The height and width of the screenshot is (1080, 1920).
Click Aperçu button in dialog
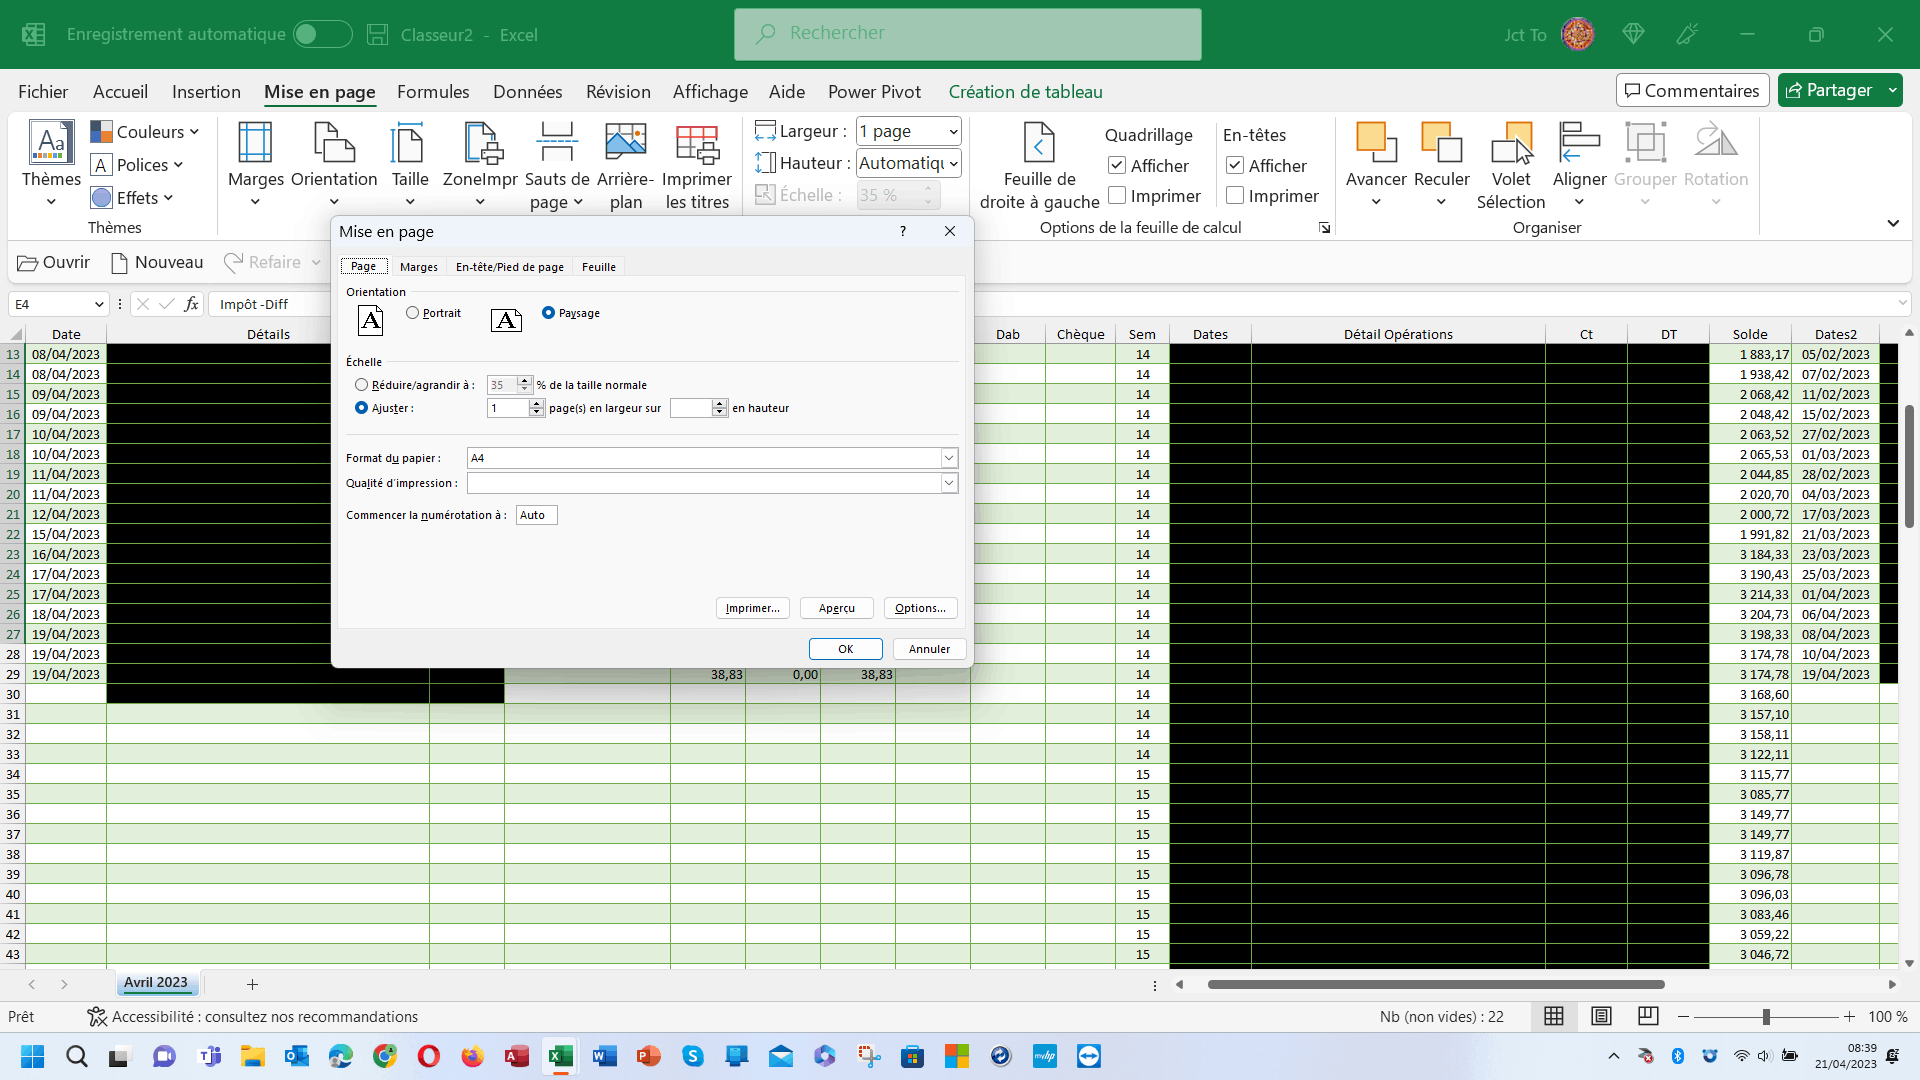click(x=836, y=608)
